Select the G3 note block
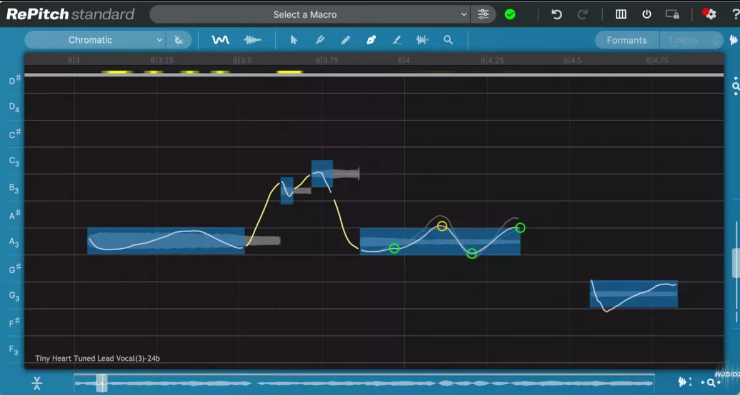740x395 pixels. point(634,294)
